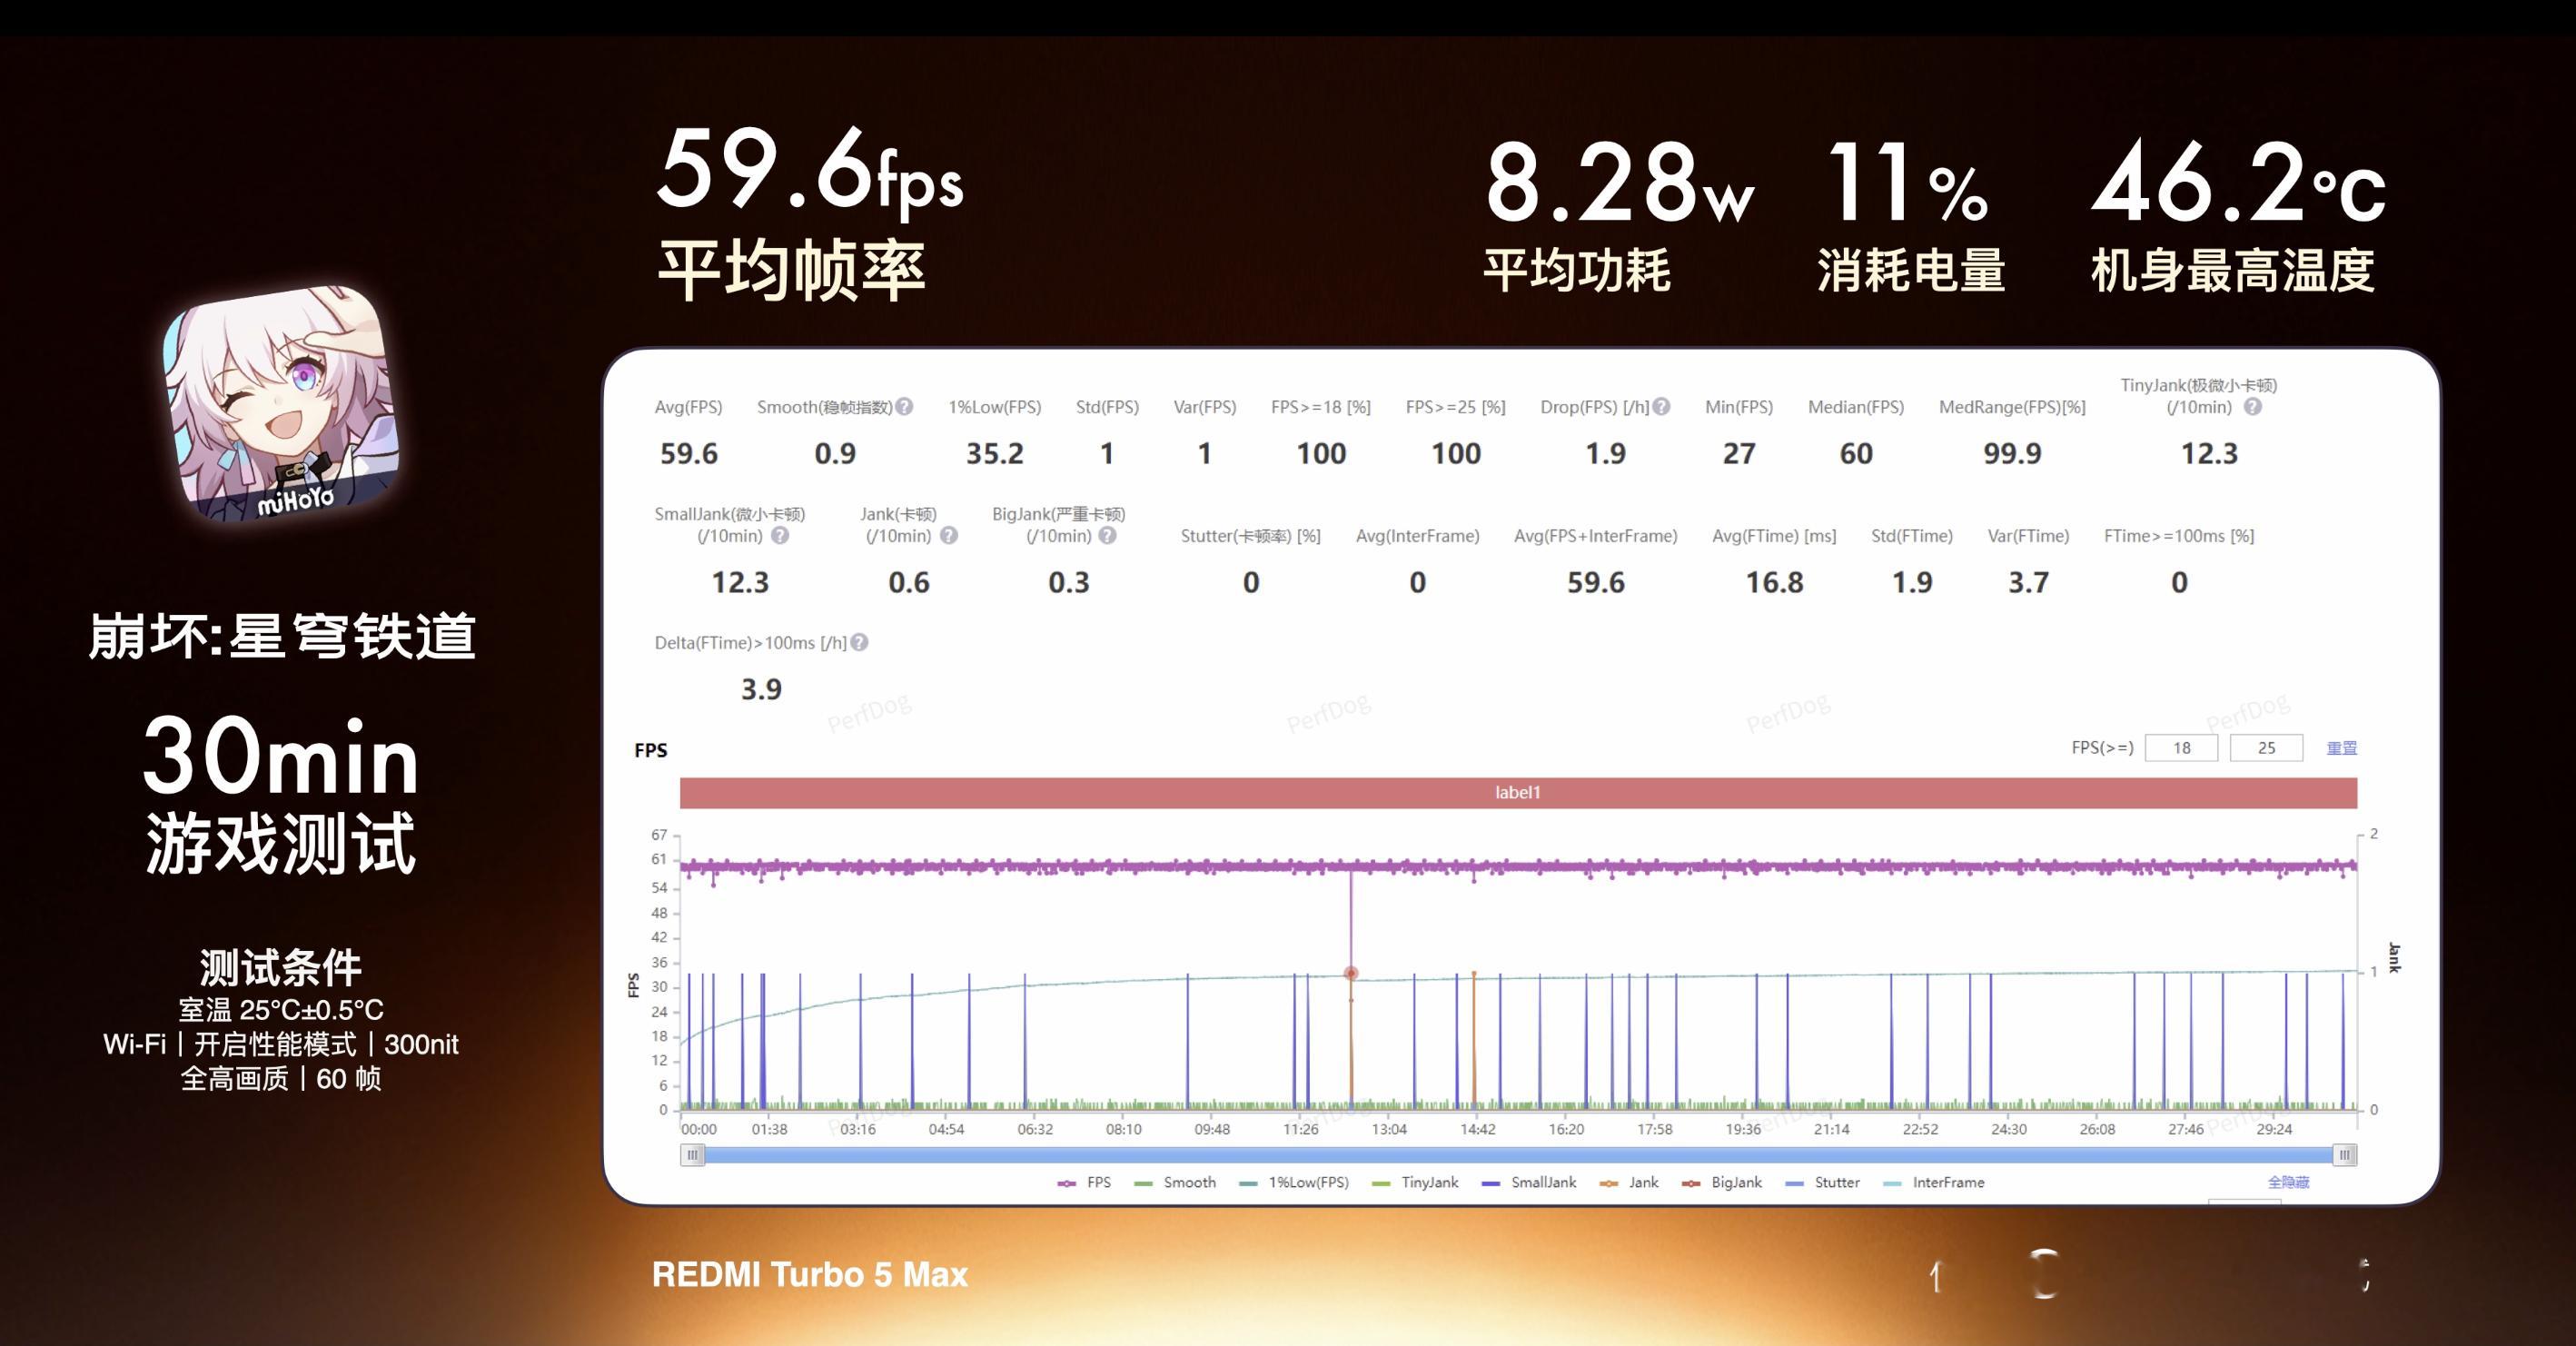The image size is (2576, 1346).
Task: Click the FPS(>=) field showing 18
Action: coord(2181,748)
